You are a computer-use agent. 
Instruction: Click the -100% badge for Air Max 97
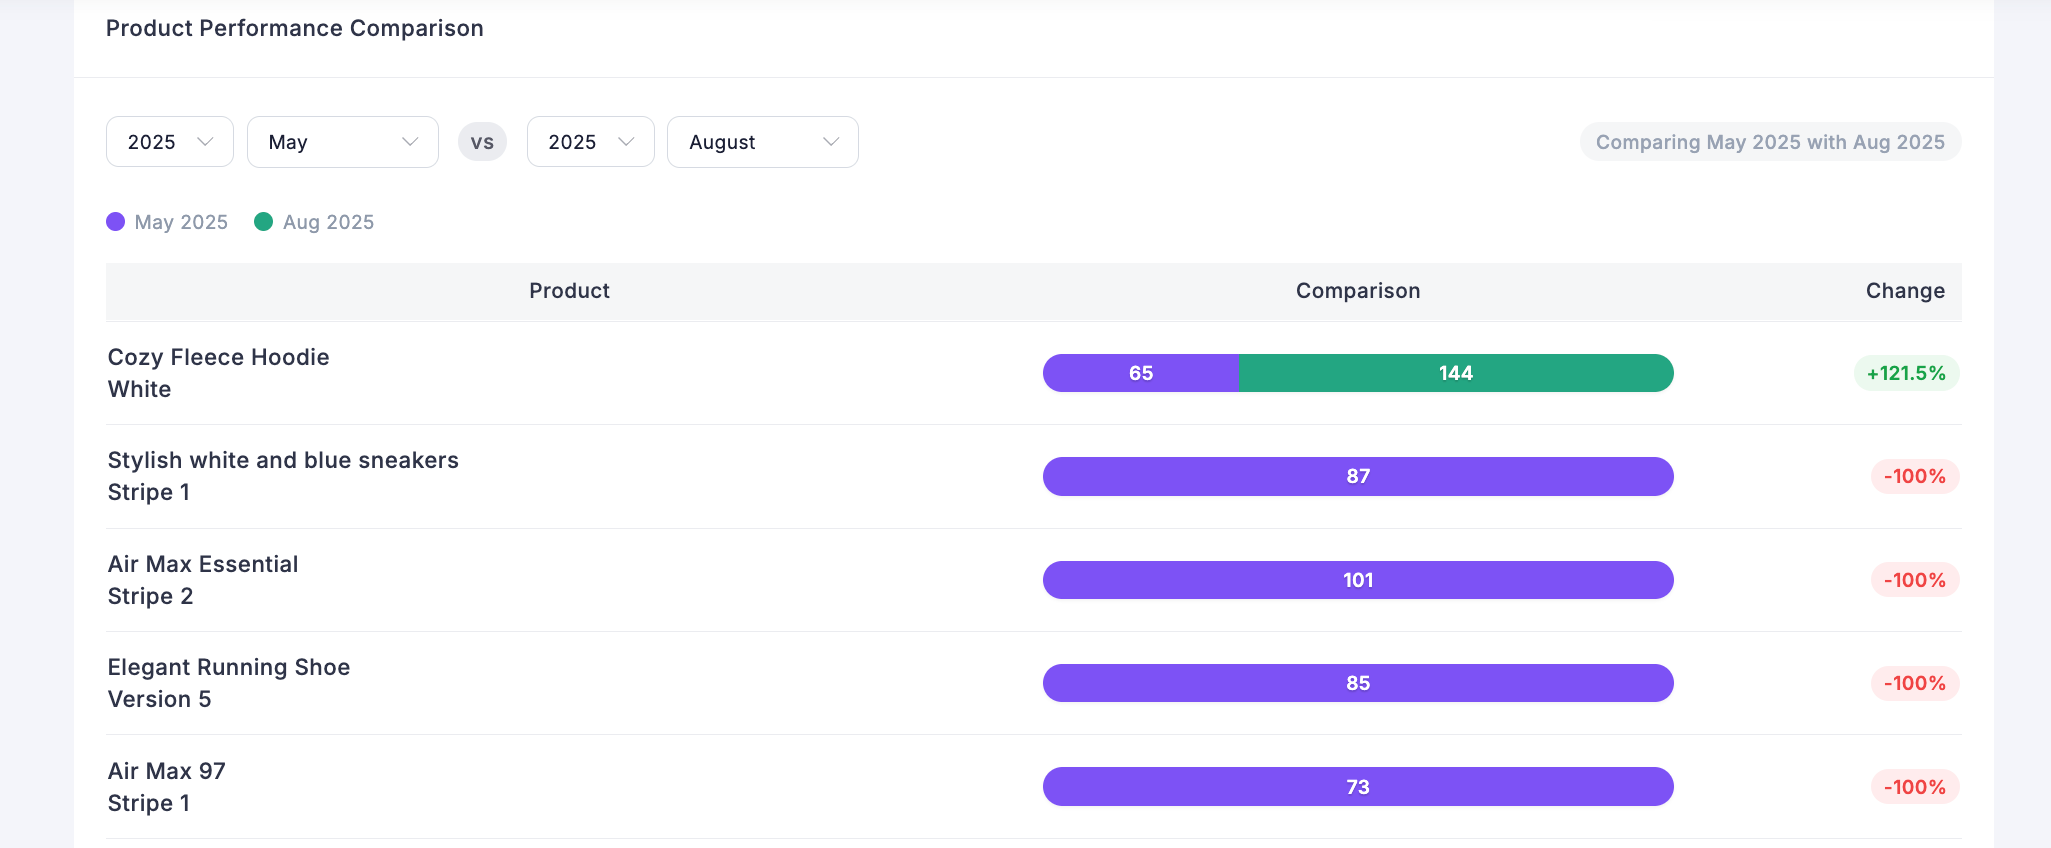coord(1914,787)
